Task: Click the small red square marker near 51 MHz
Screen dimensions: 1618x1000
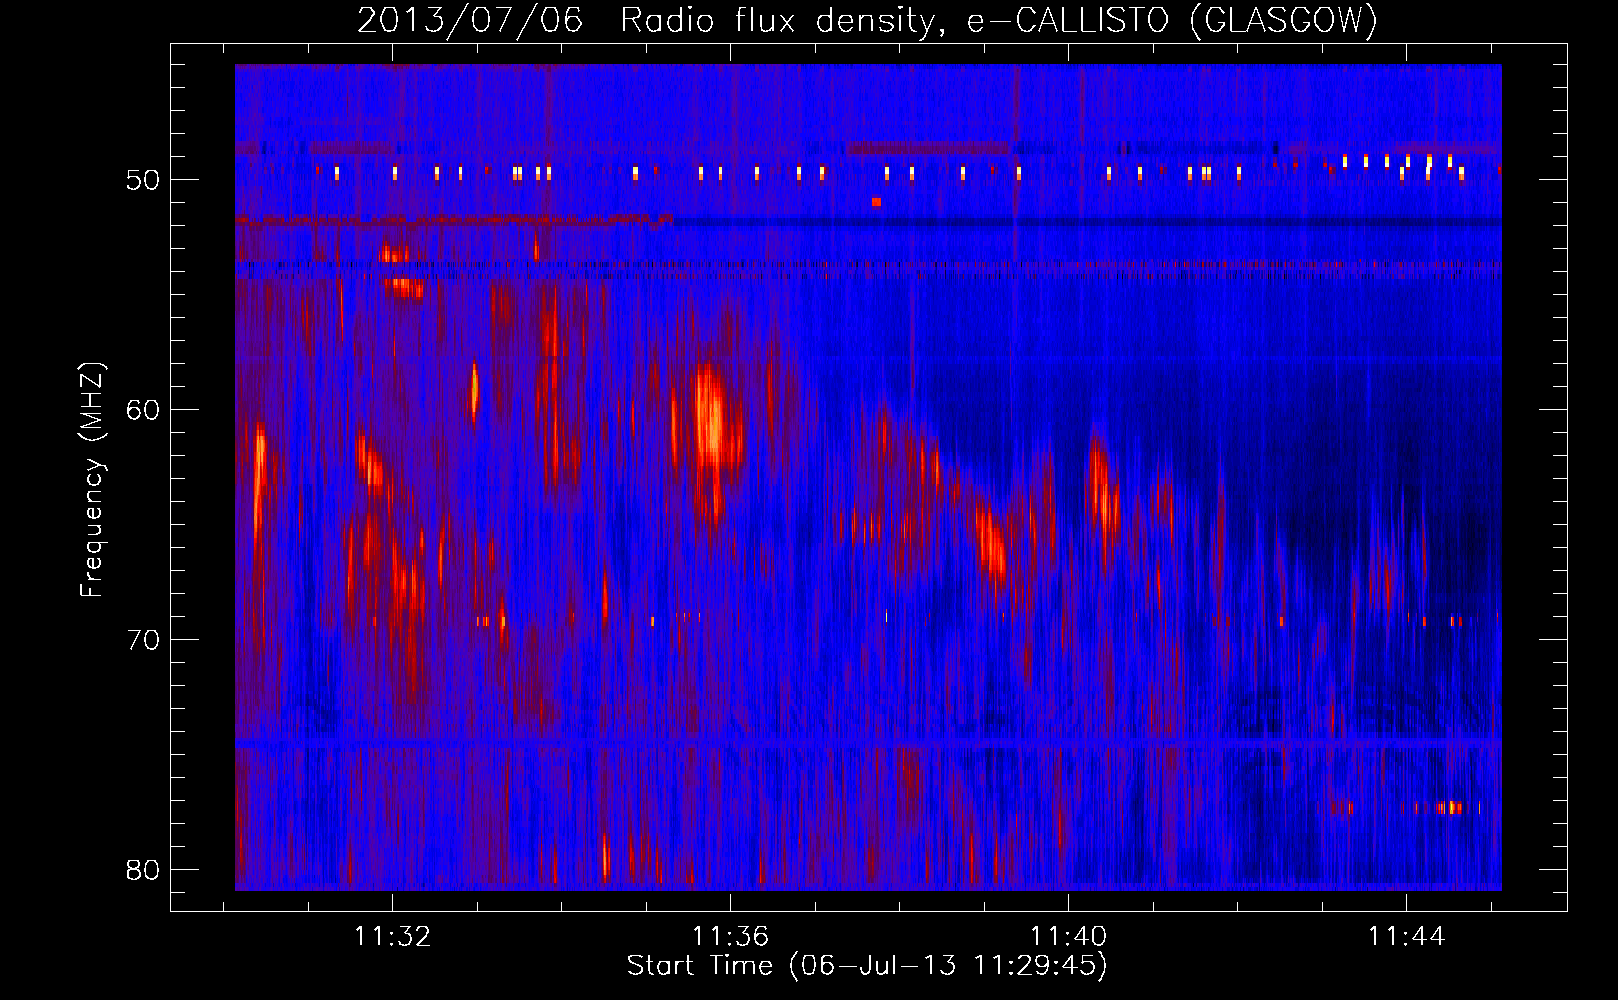Action: pos(876,202)
